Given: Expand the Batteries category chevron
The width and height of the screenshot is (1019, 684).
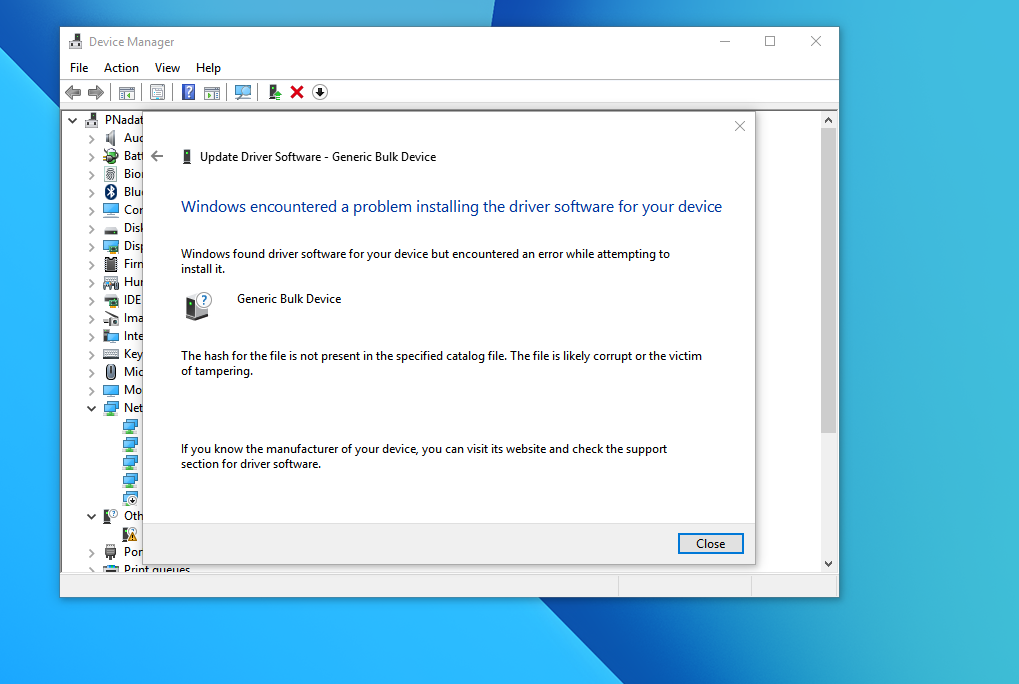Looking at the screenshot, I should (x=92, y=157).
